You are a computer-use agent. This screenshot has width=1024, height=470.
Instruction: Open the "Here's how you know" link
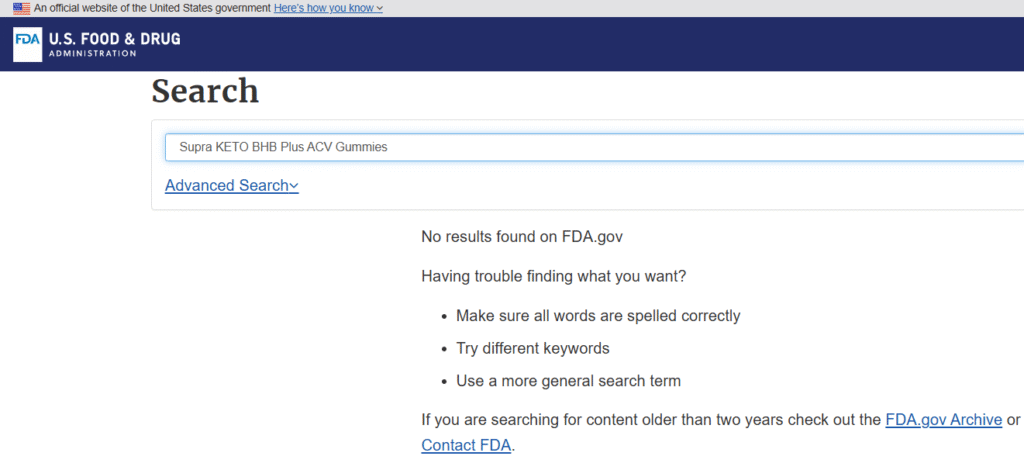click(x=324, y=8)
